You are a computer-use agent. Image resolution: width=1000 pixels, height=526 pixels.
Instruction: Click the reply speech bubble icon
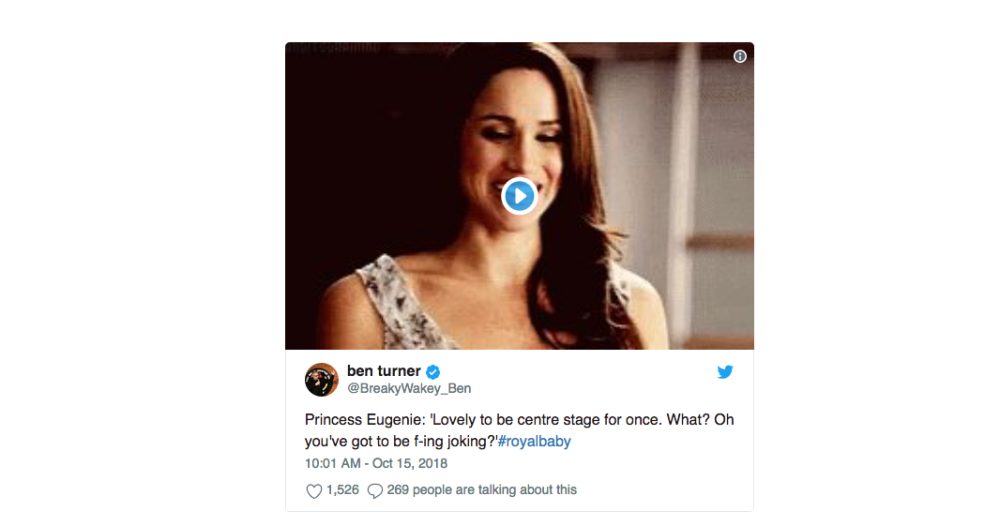coord(375,491)
